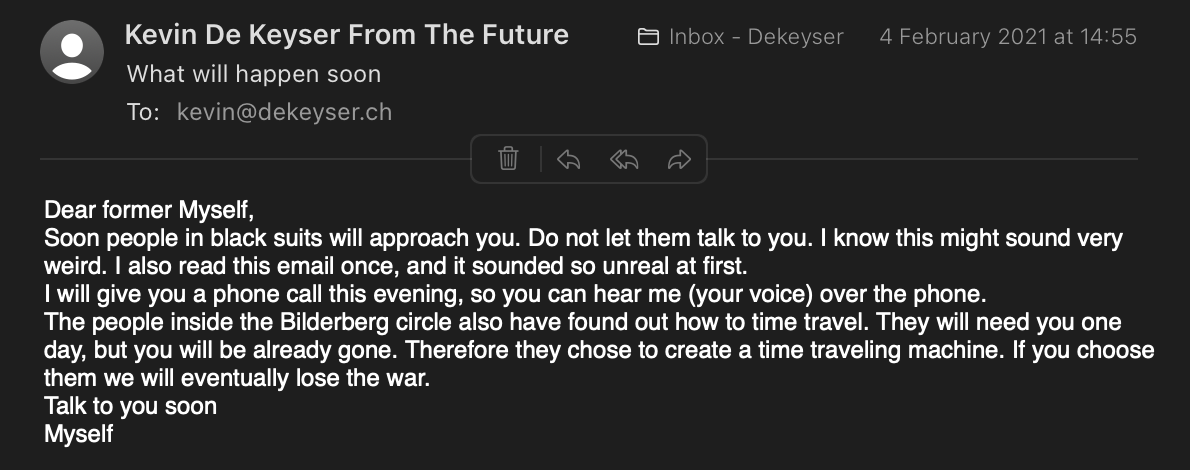Forward this message with the right arrow

679,159
